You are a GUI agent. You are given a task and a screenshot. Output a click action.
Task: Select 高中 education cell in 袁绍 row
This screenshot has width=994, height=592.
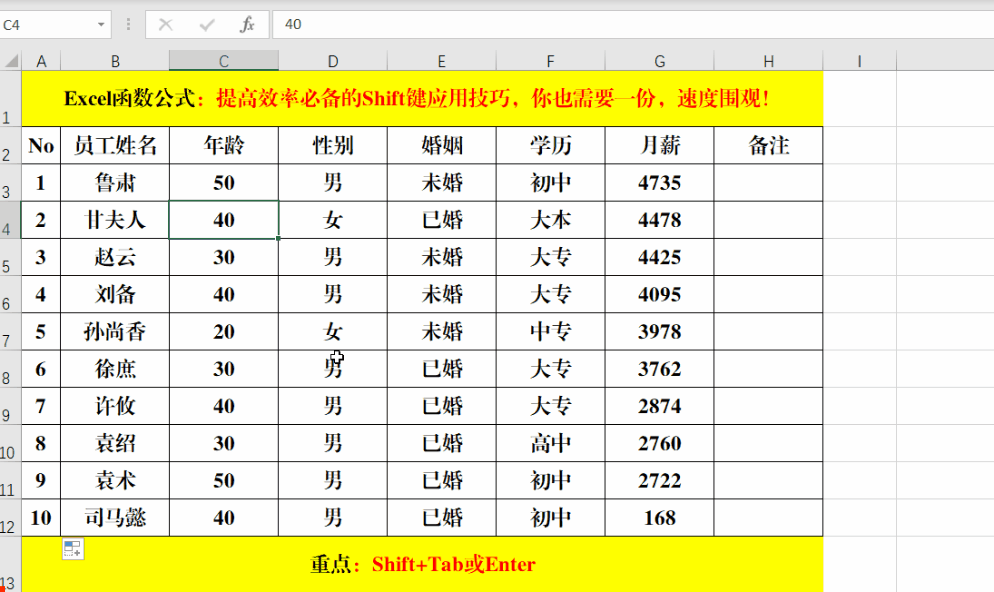tap(551, 443)
